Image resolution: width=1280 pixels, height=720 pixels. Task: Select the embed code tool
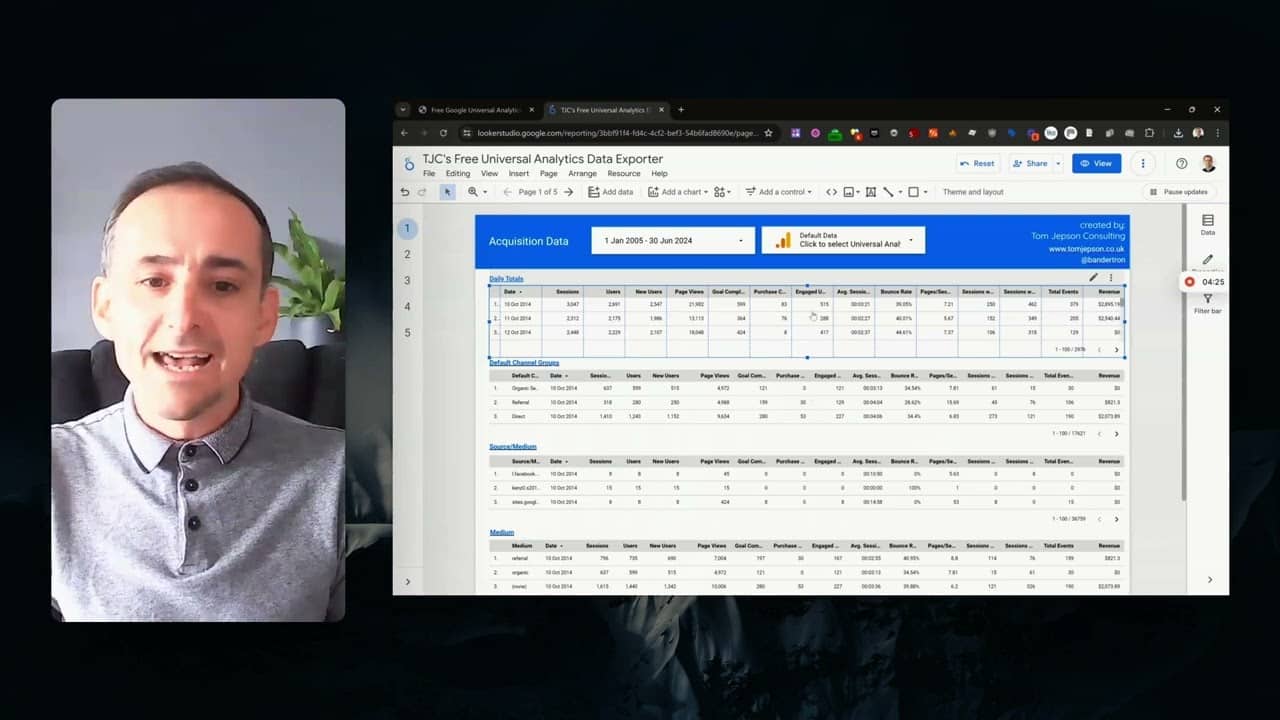coord(831,192)
